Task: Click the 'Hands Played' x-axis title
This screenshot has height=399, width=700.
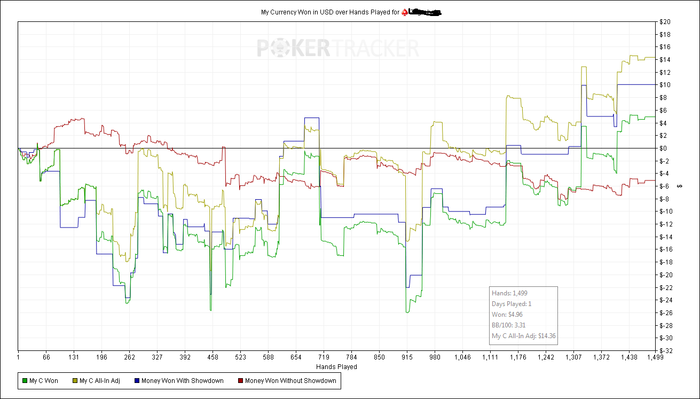Action: [x=336, y=367]
